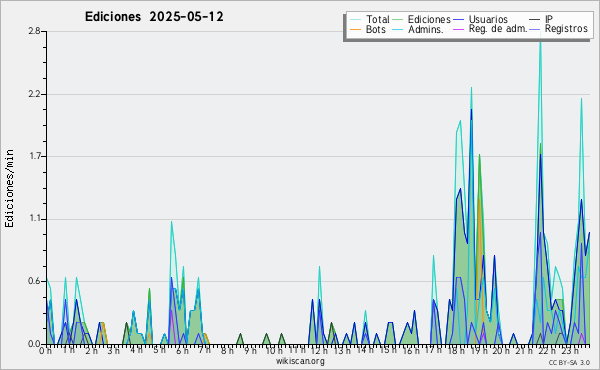Click the 22 h x-axis label
Viewport: 600px width, 370px height.
(547, 351)
